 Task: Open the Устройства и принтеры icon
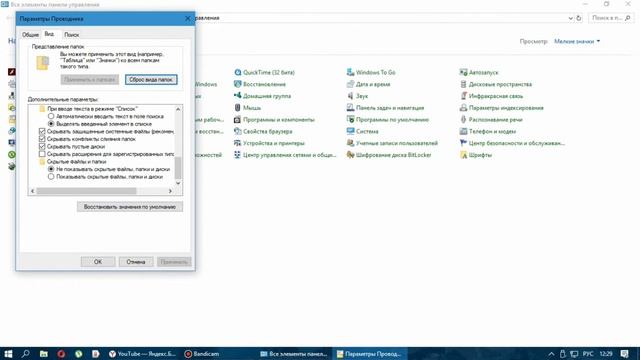click(x=238, y=143)
